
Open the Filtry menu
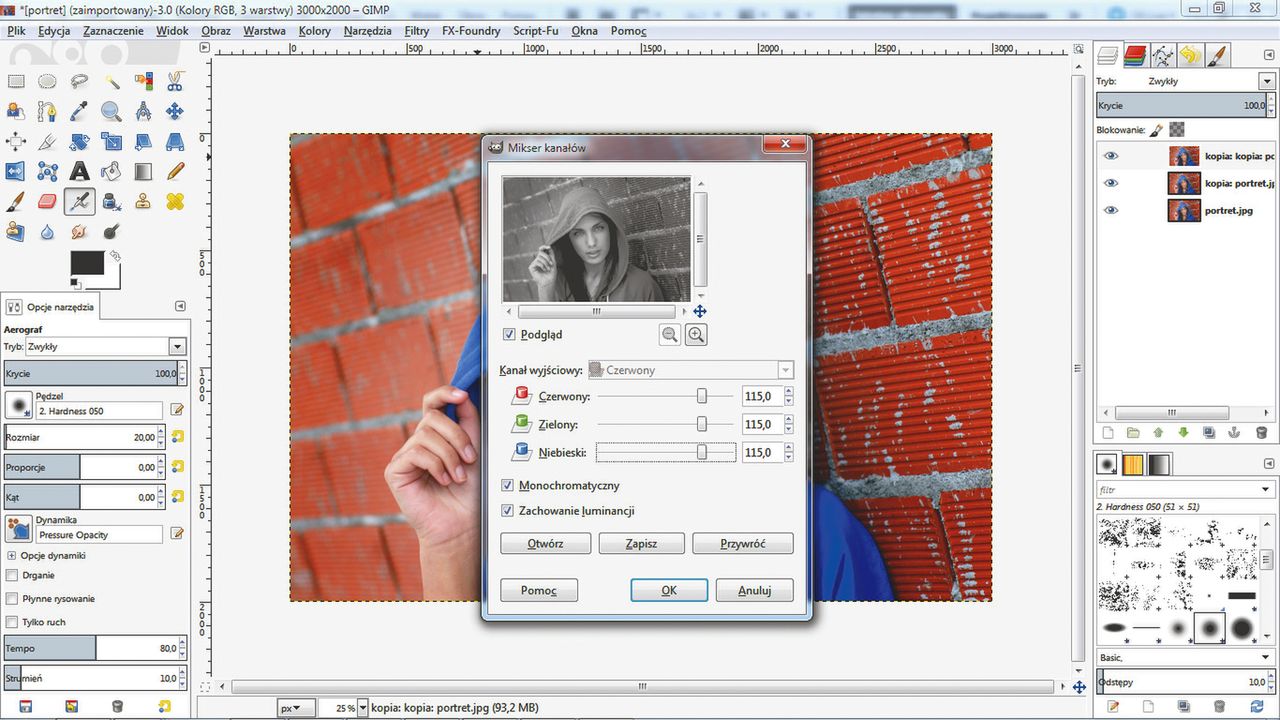pyautogui.click(x=417, y=31)
